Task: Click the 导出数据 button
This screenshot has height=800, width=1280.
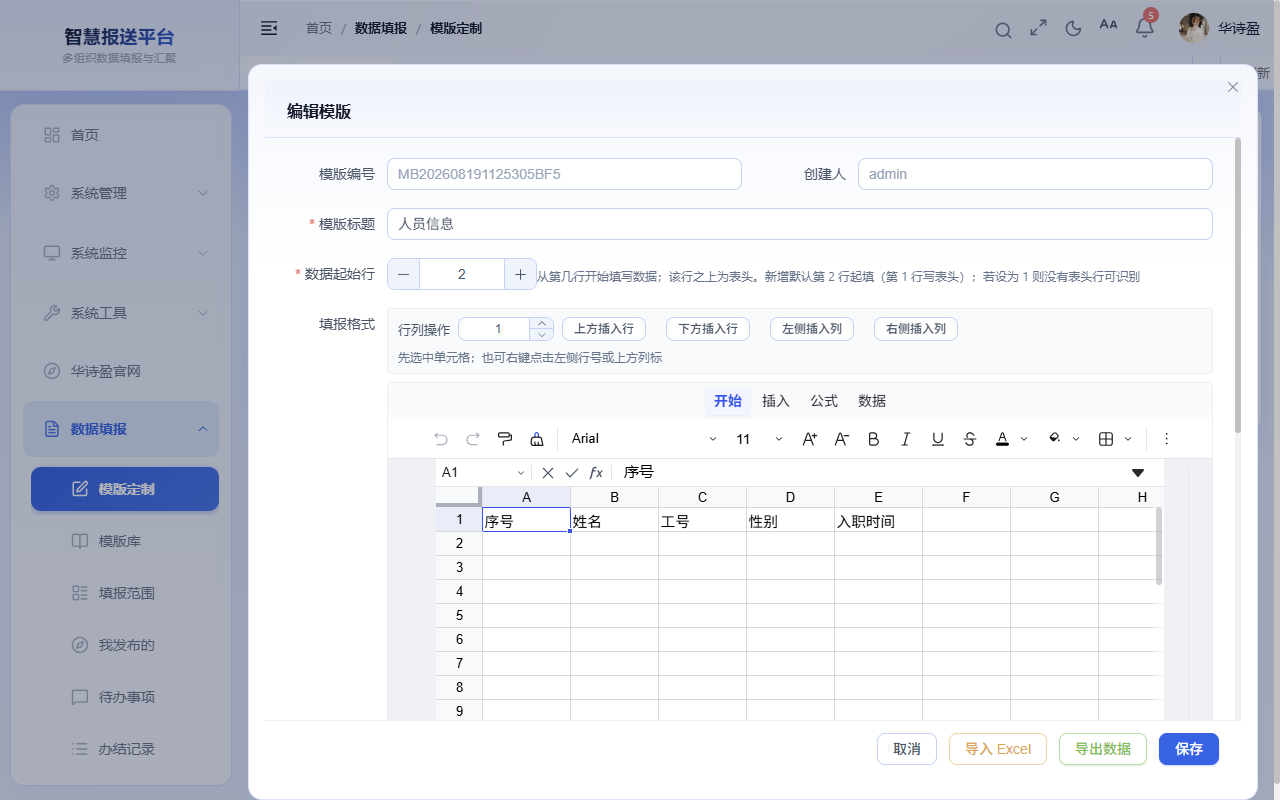Action: click(1103, 749)
